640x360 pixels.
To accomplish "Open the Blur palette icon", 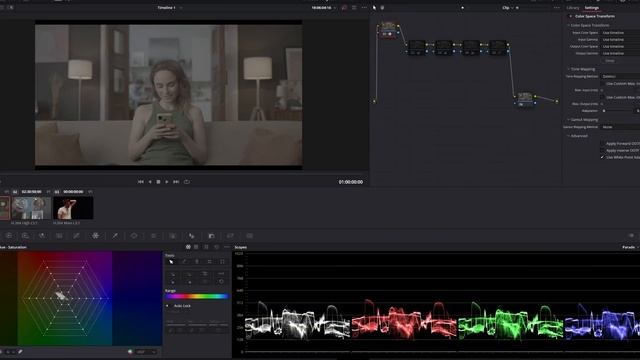I will tap(191, 236).
